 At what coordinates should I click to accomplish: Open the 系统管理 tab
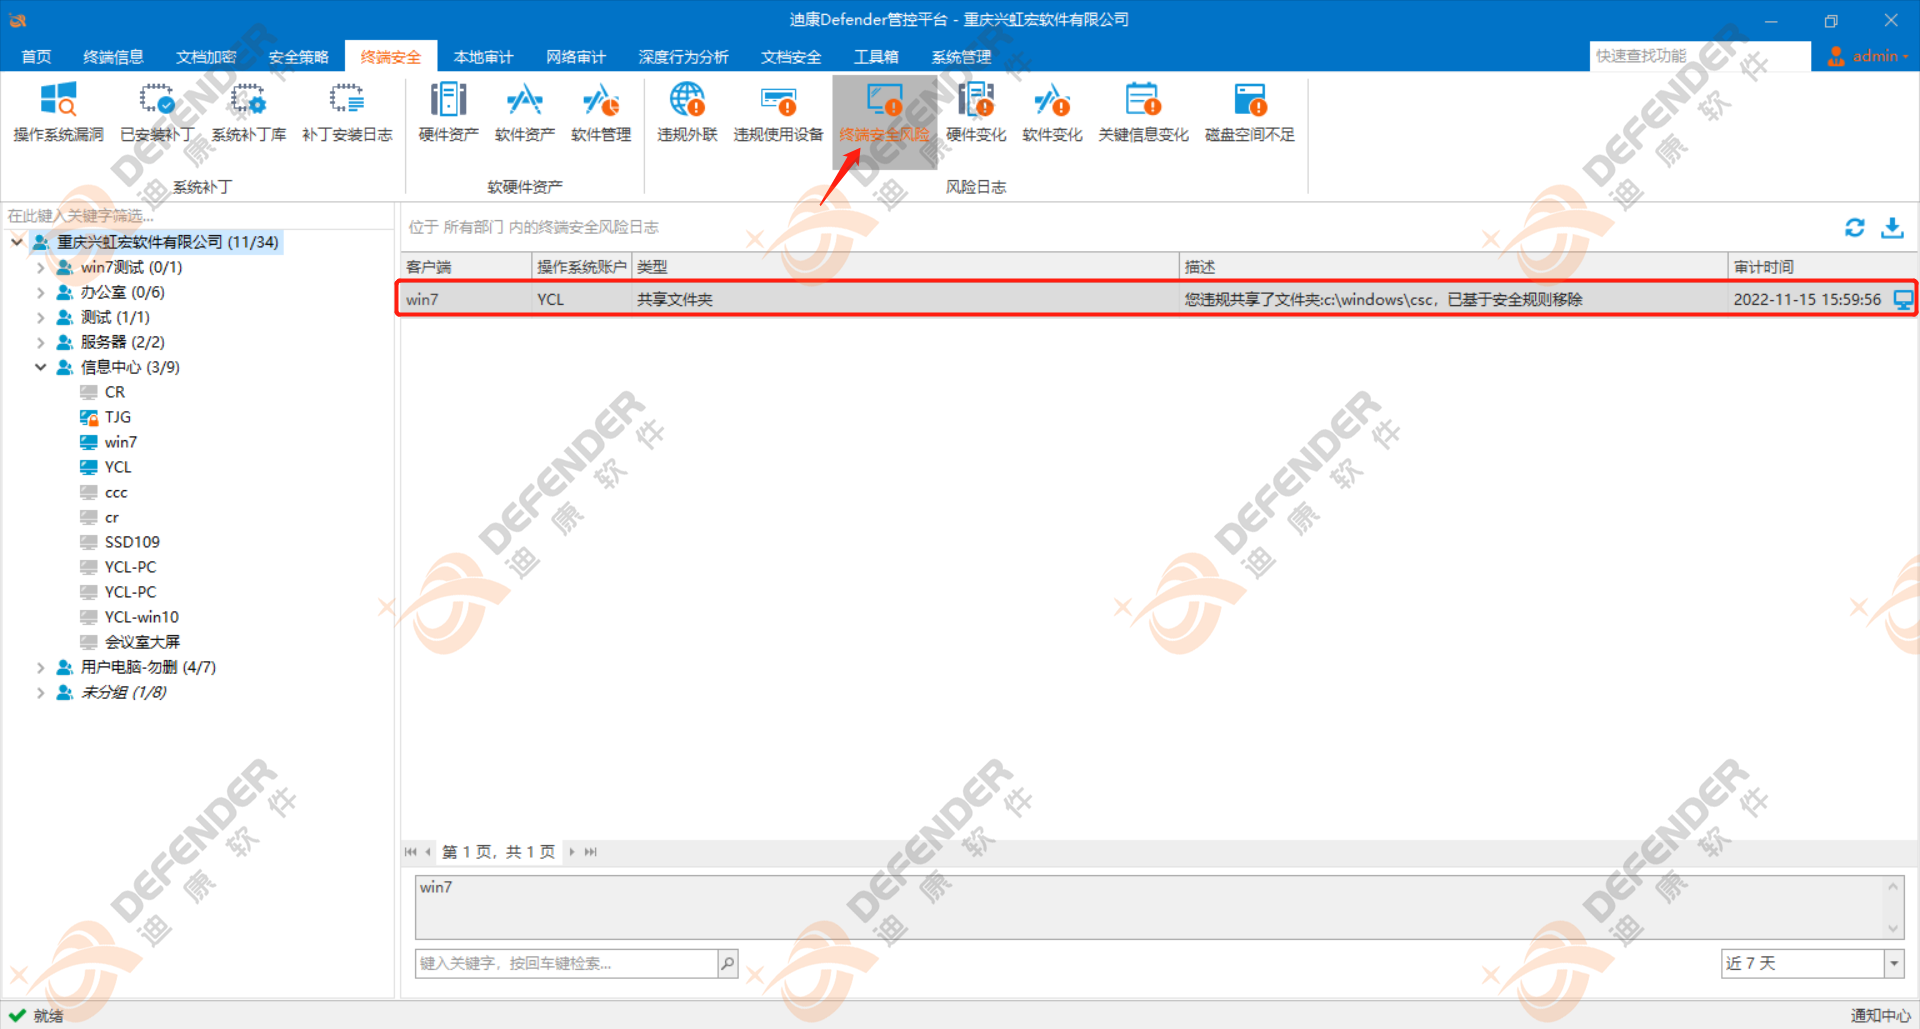click(961, 57)
